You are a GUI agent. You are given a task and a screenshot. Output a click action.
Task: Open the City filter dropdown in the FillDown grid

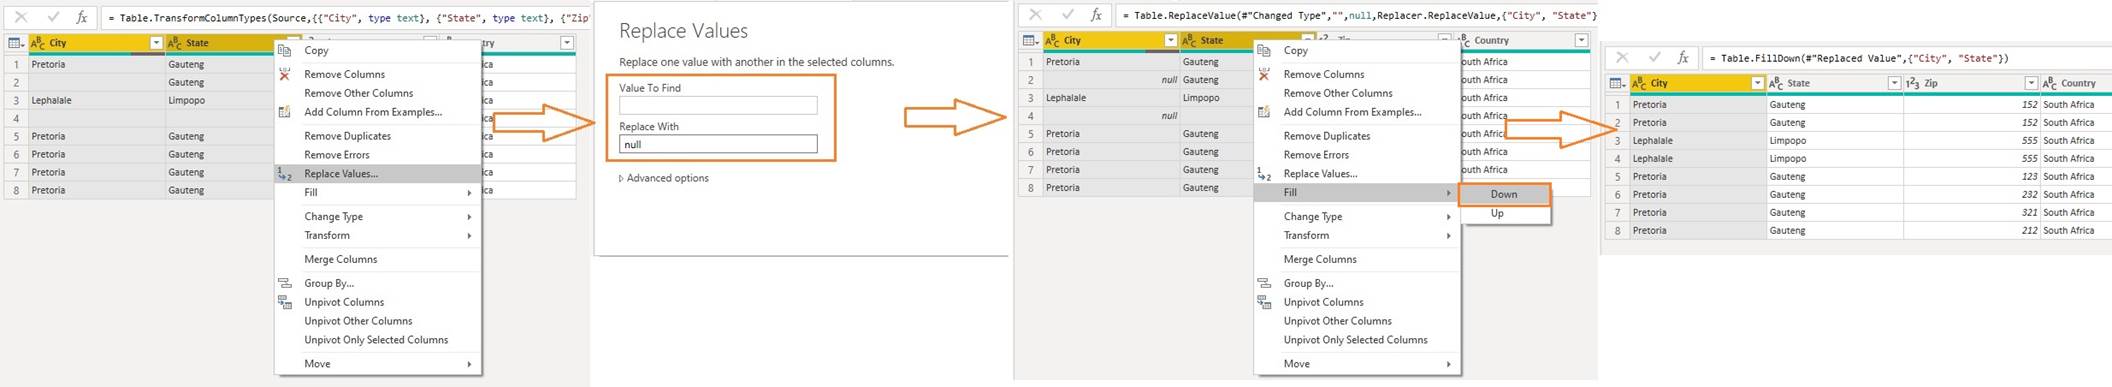click(x=1757, y=83)
